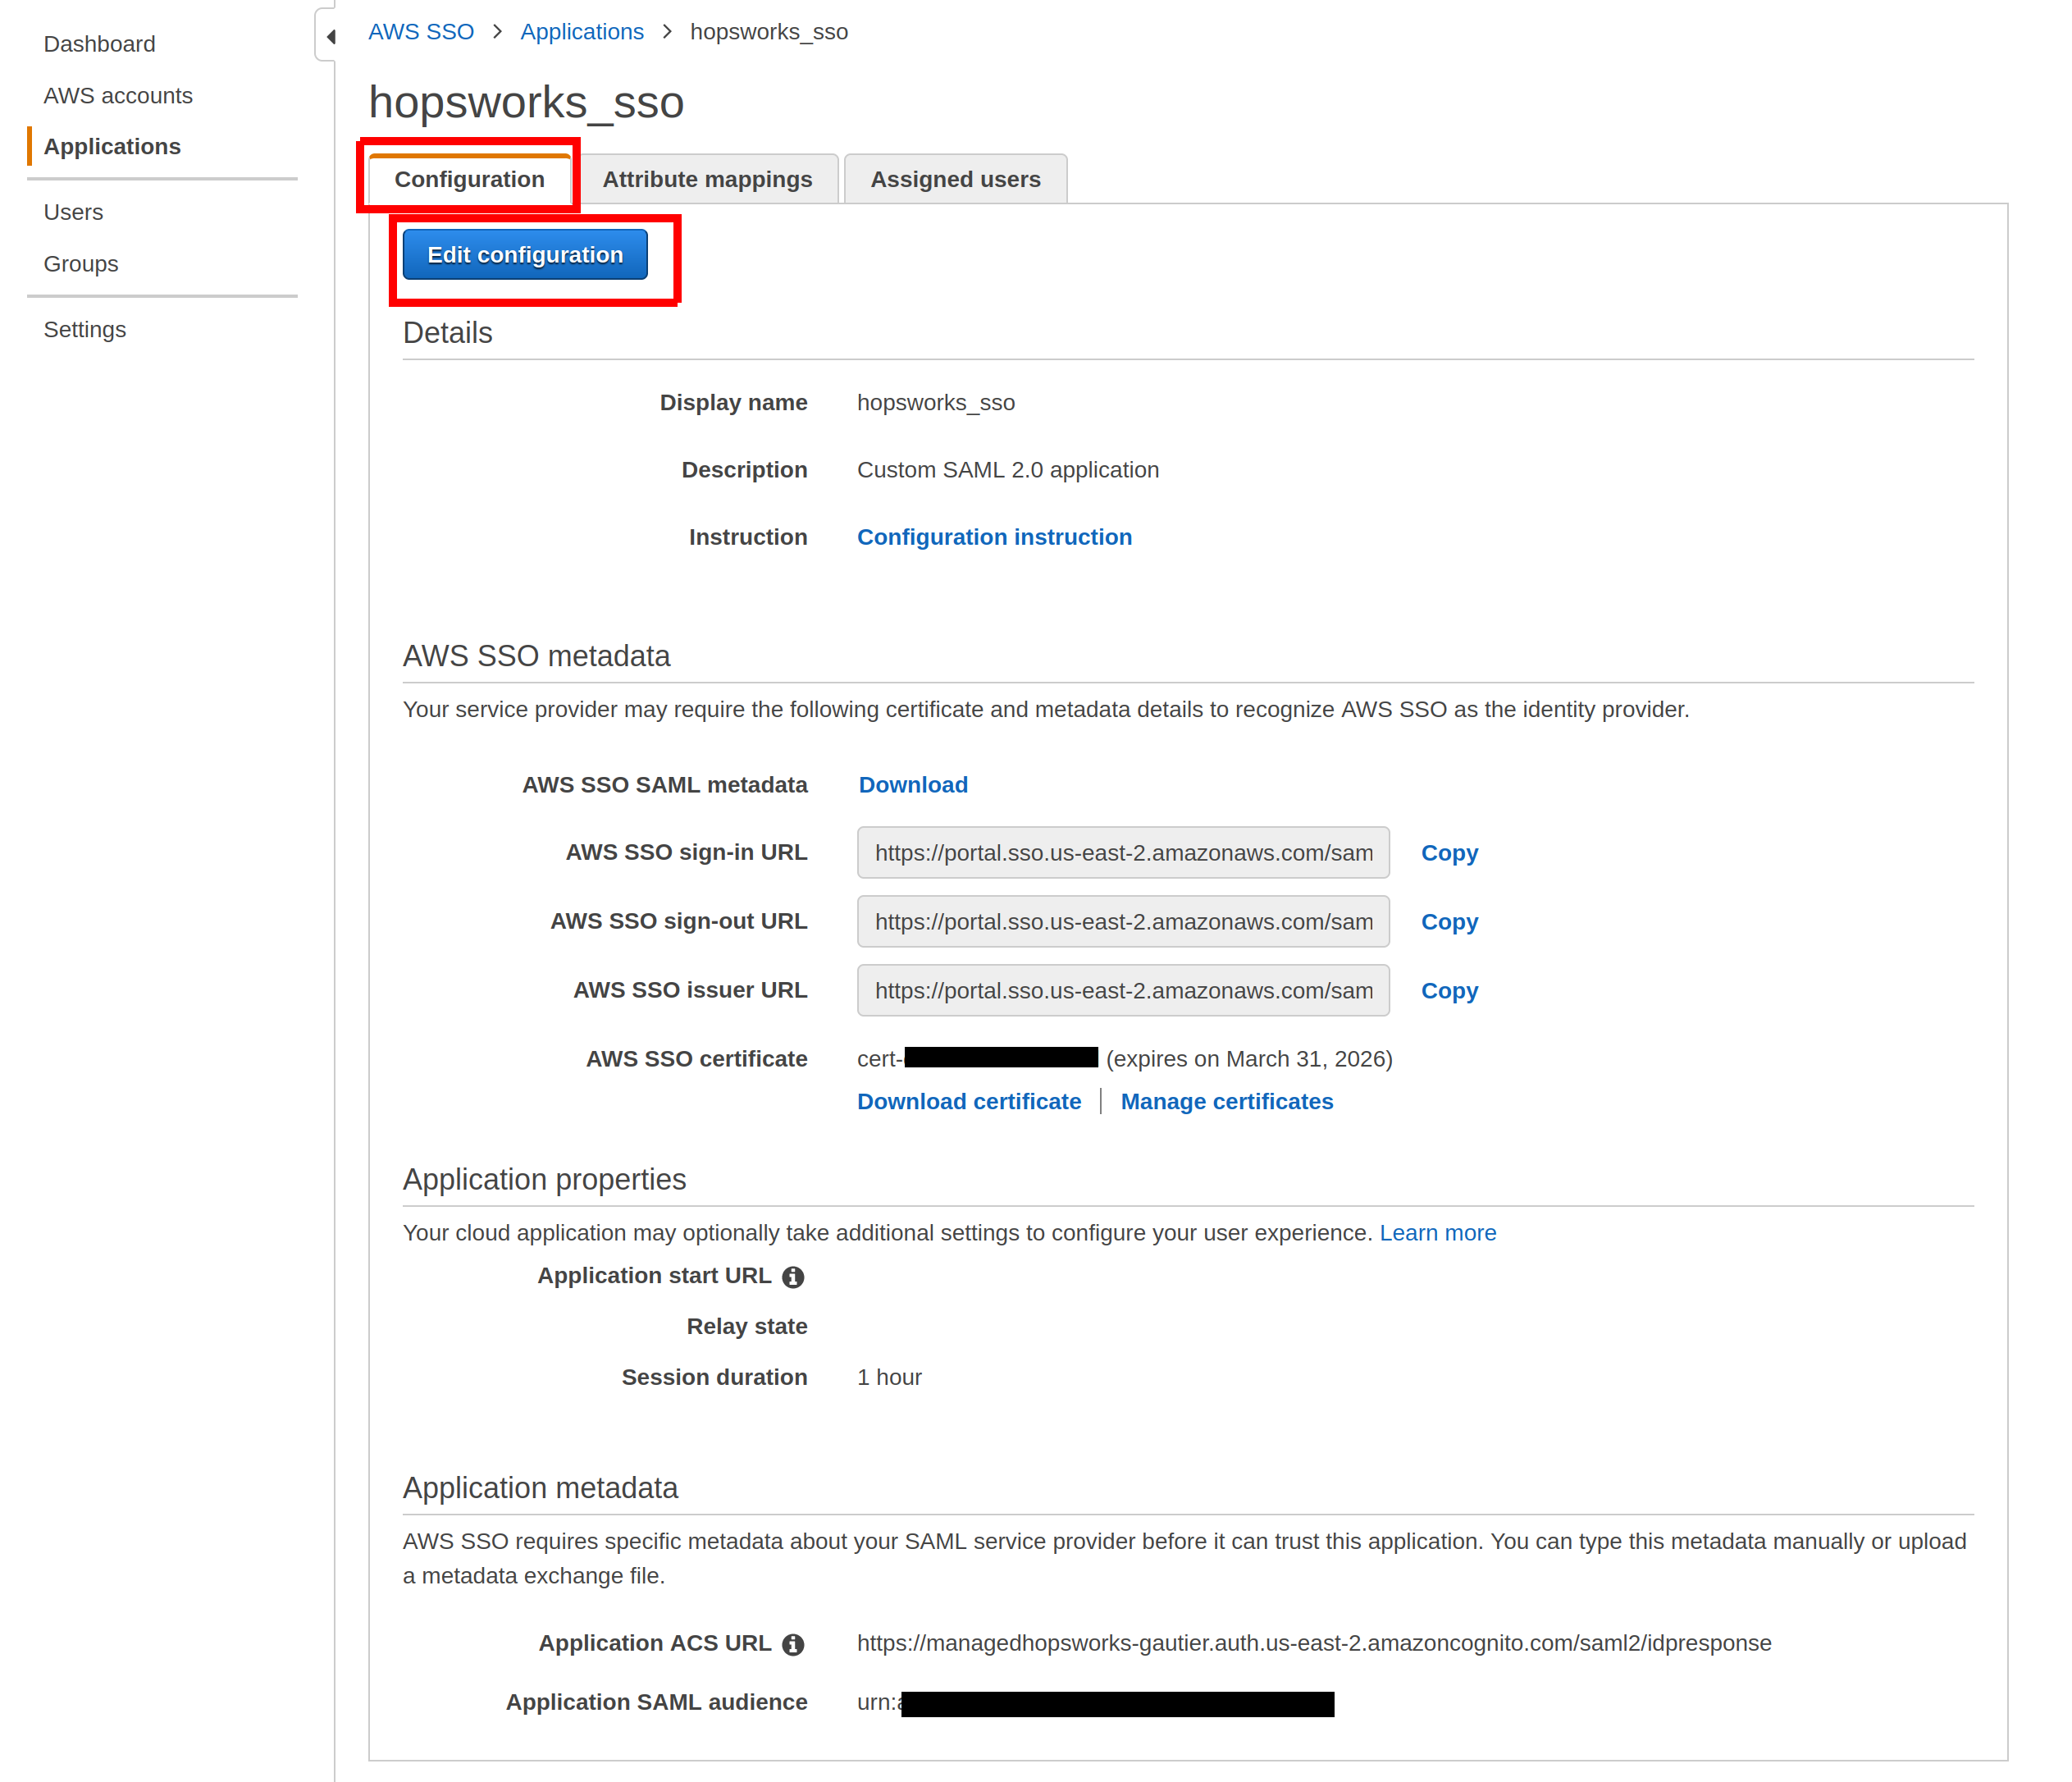
Task: Open the info icon beside Application start URL
Action: click(793, 1277)
